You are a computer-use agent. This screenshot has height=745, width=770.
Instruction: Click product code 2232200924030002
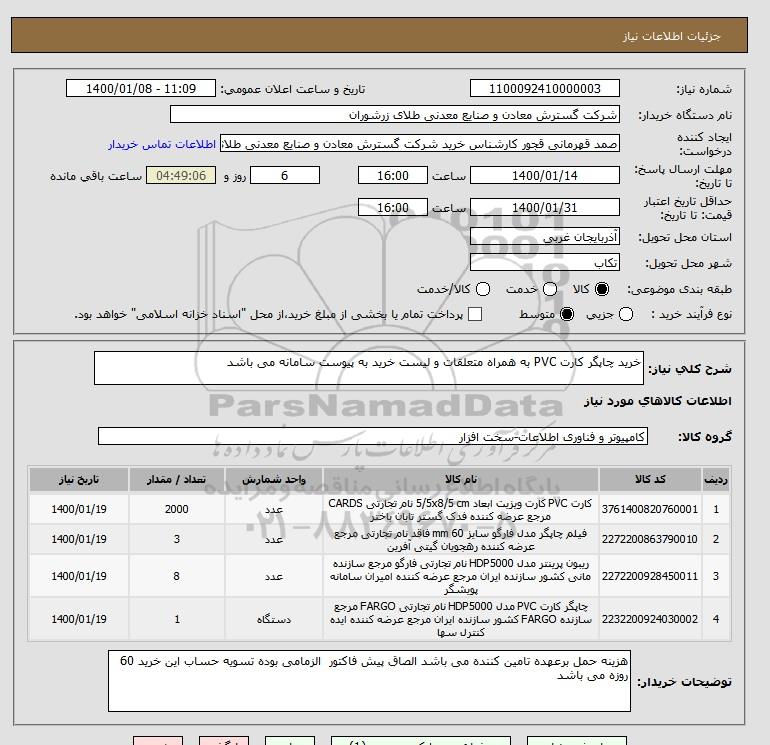click(x=650, y=619)
